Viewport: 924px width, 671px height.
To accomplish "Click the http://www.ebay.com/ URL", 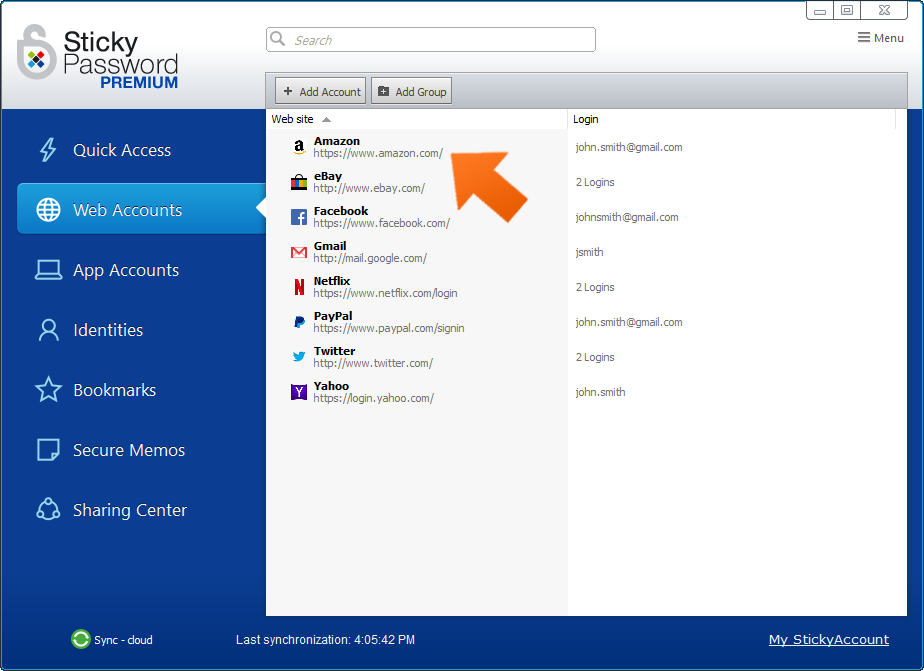I will pos(369,189).
